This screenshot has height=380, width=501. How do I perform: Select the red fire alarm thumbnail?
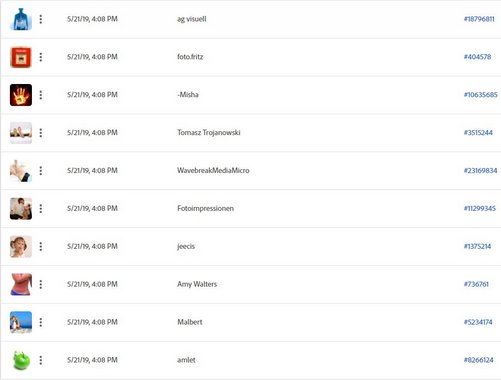[x=21, y=57]
